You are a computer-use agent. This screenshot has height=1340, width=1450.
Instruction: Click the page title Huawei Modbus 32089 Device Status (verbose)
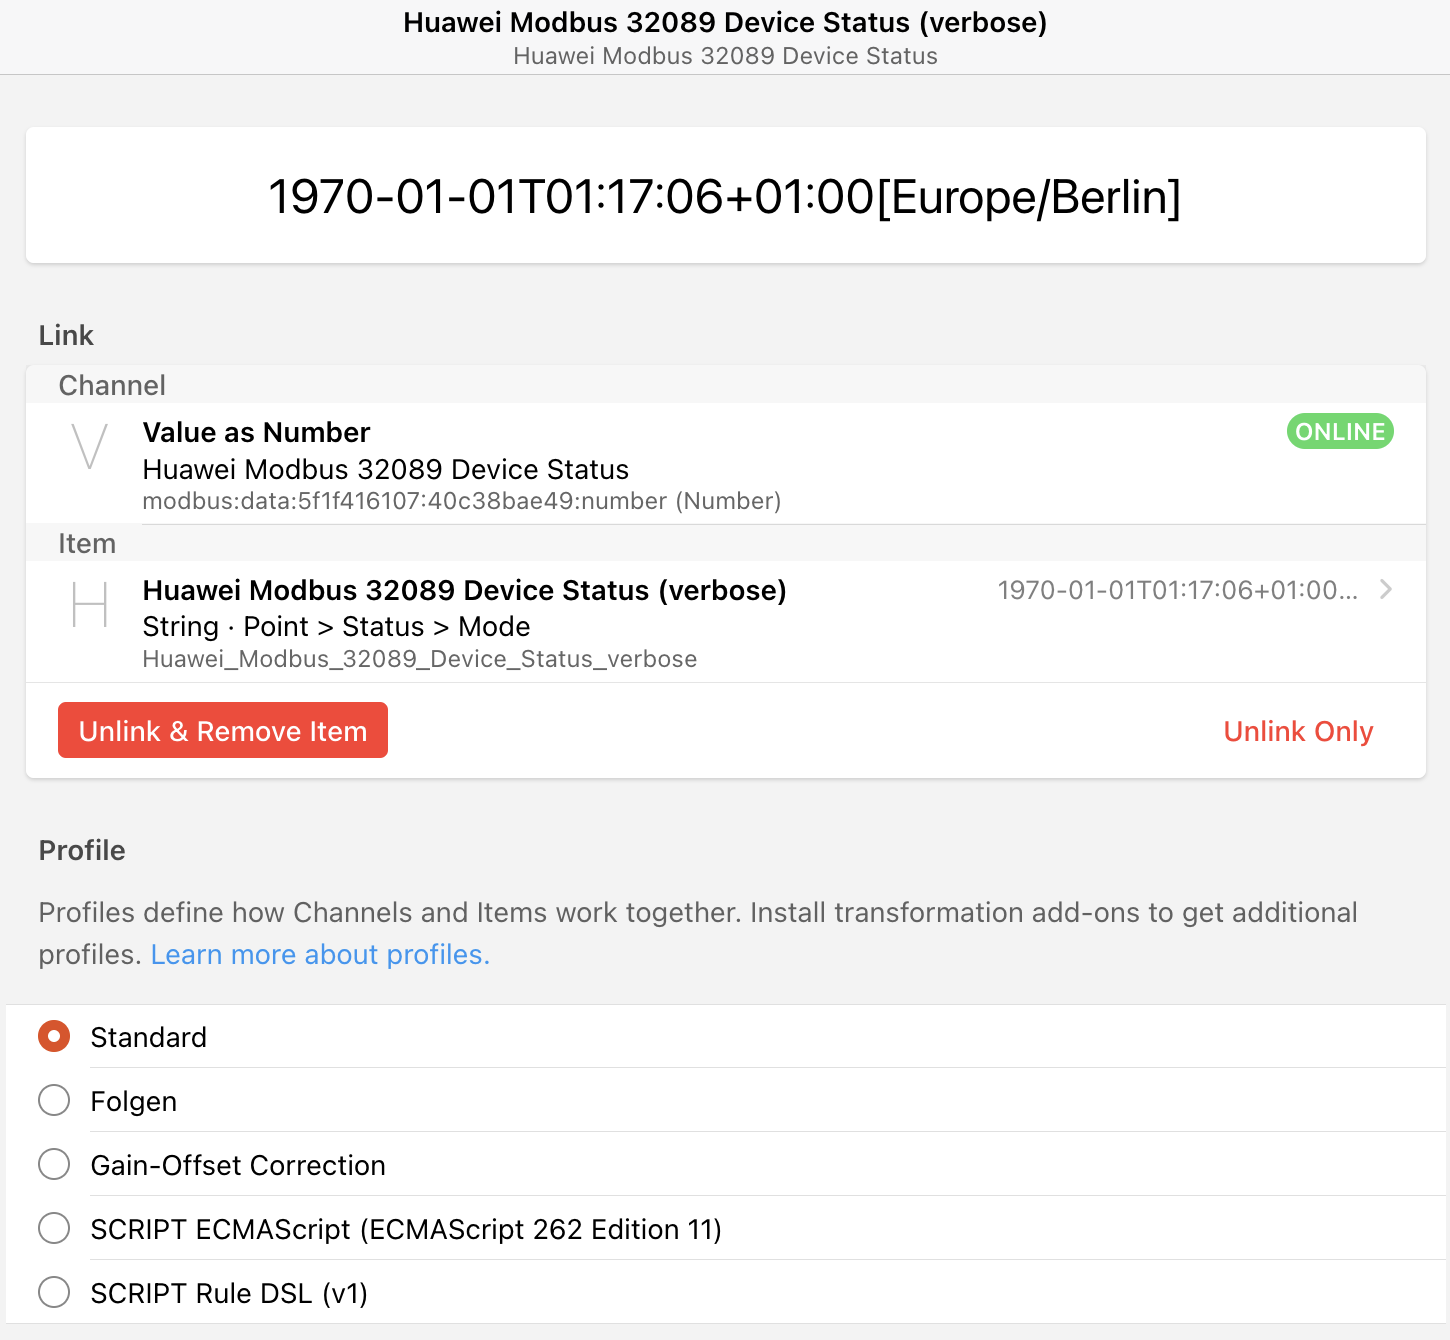pyautogui.click(x=725, y=22)
